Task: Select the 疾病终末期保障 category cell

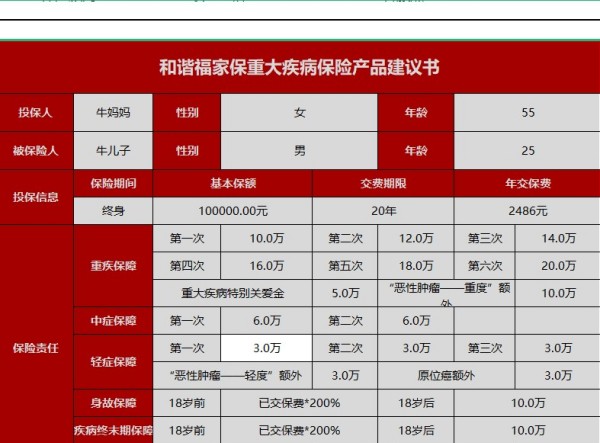Action: click(x=113, y=430)
